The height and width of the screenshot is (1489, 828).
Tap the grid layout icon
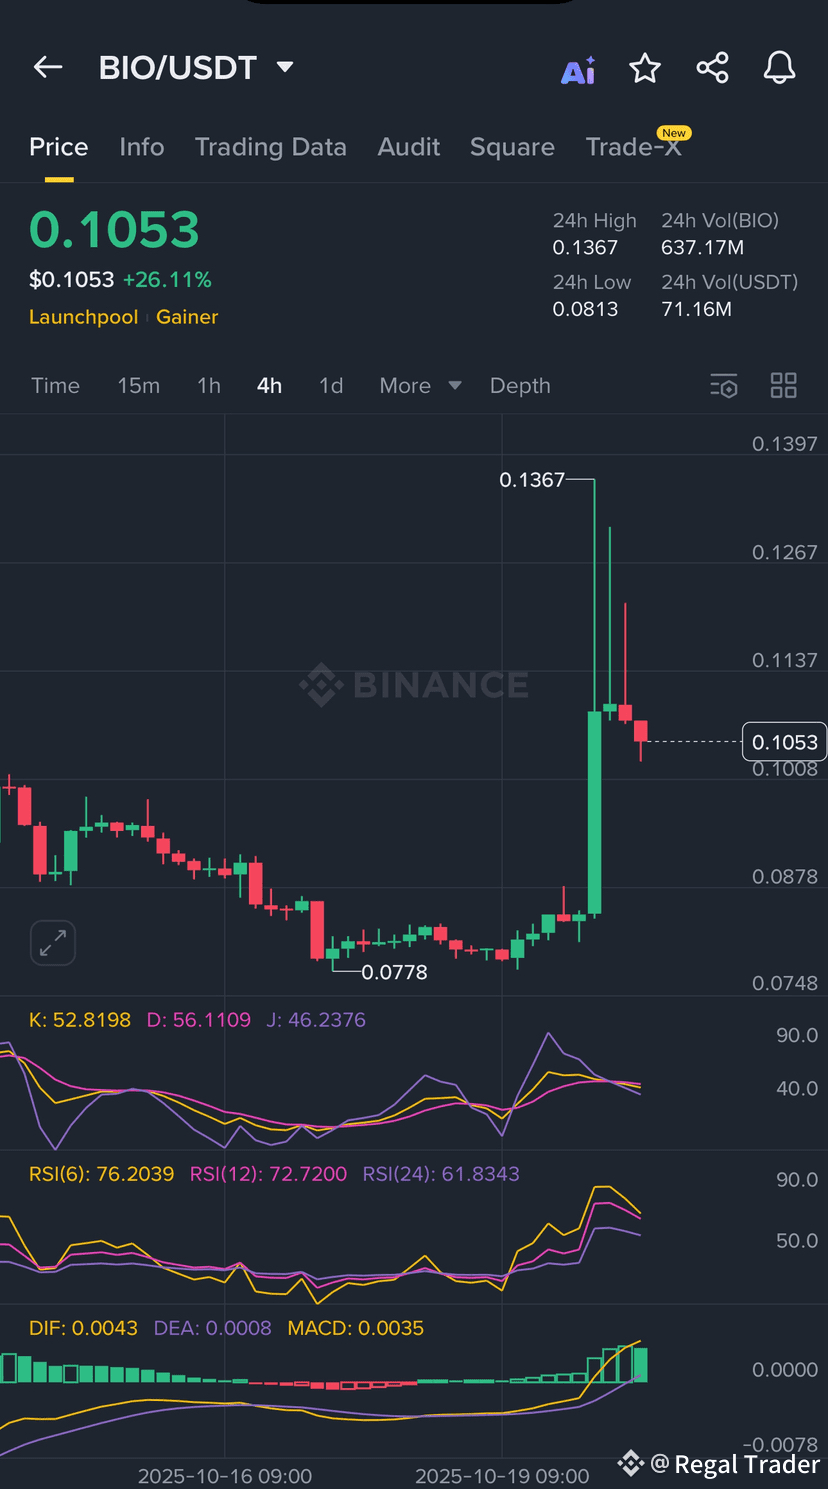tap(783, 386)
